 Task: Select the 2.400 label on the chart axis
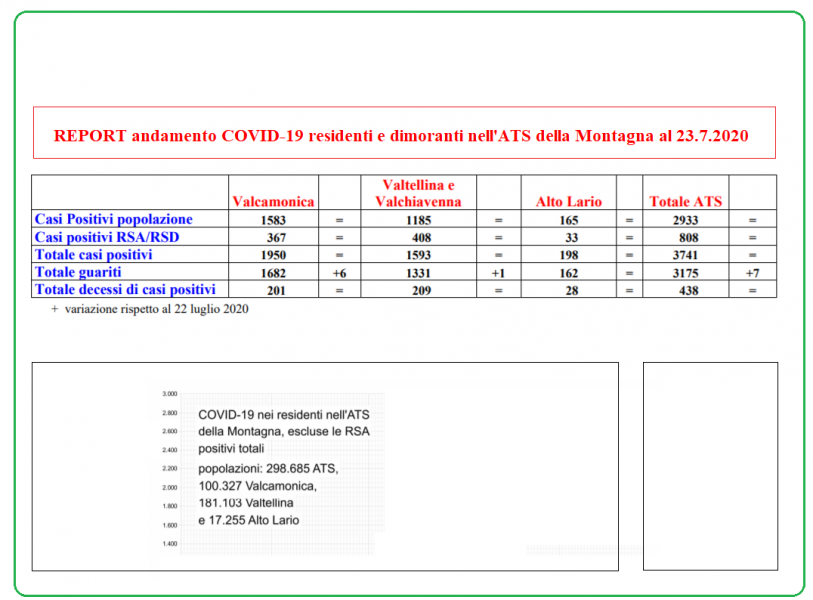tap(170, 450)
